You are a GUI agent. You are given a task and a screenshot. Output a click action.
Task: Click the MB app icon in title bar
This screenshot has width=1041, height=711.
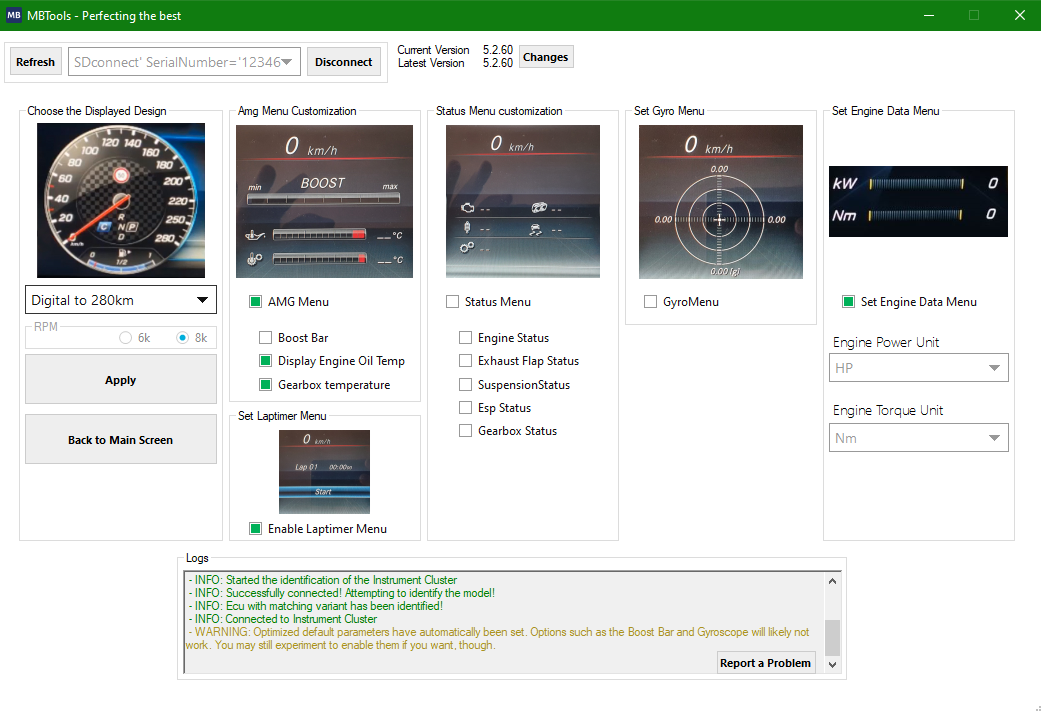14,15
